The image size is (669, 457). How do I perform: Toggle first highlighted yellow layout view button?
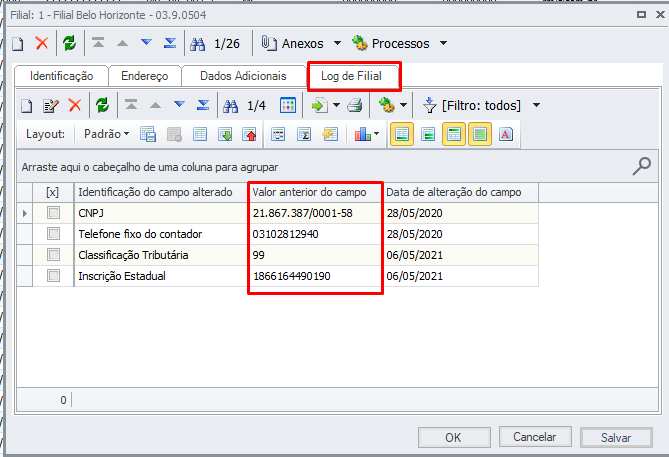[402, 134]
